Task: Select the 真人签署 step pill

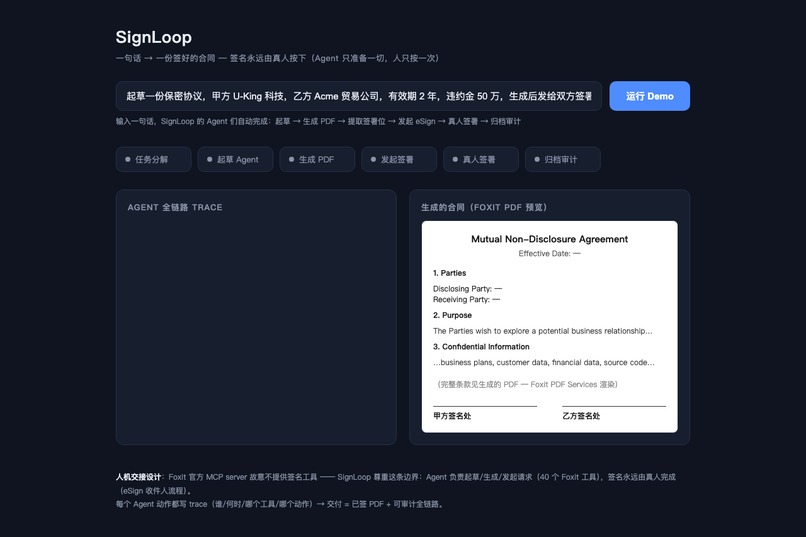Action: pyautogui.click(x=481, y=159)
